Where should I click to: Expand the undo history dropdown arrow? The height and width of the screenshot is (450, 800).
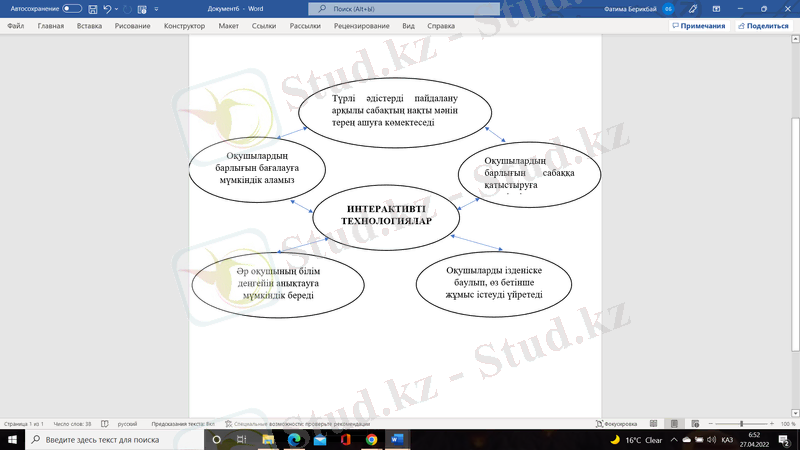coord(117,8)
